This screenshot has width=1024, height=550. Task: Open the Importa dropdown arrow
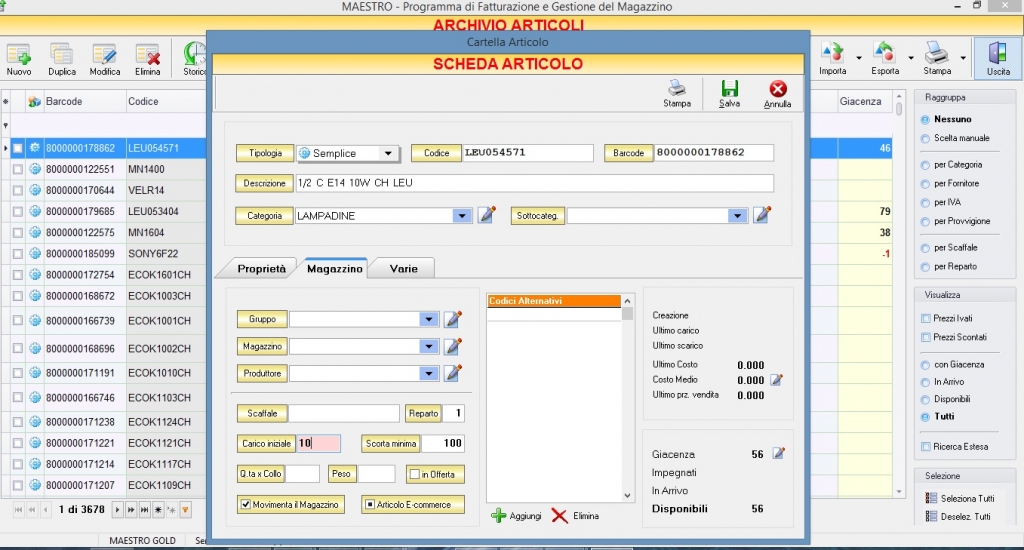pyautogui.click(x=859, y=57)
